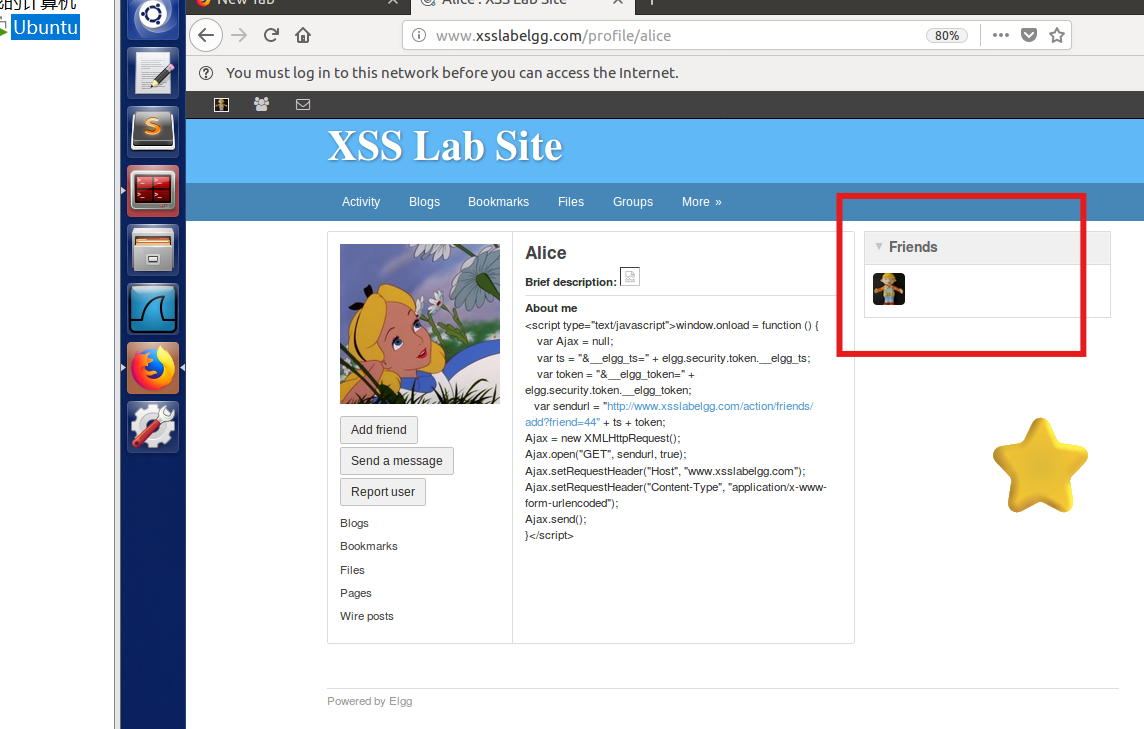This screenshot has height=729, width=1144.
Task: Expand the More » menu
Action: [701, 202]
